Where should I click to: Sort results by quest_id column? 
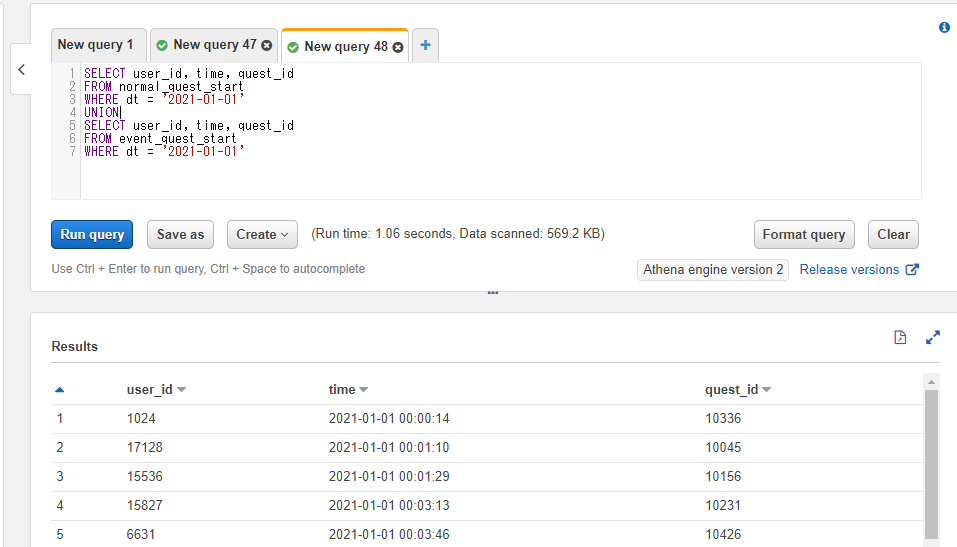[x=738, y=389]
